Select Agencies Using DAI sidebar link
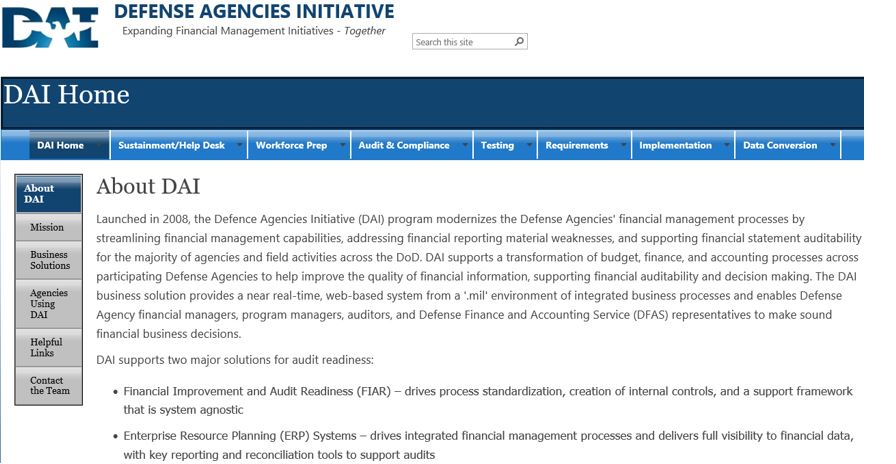Viewport: 896px width, 464px height. (48, 303)
